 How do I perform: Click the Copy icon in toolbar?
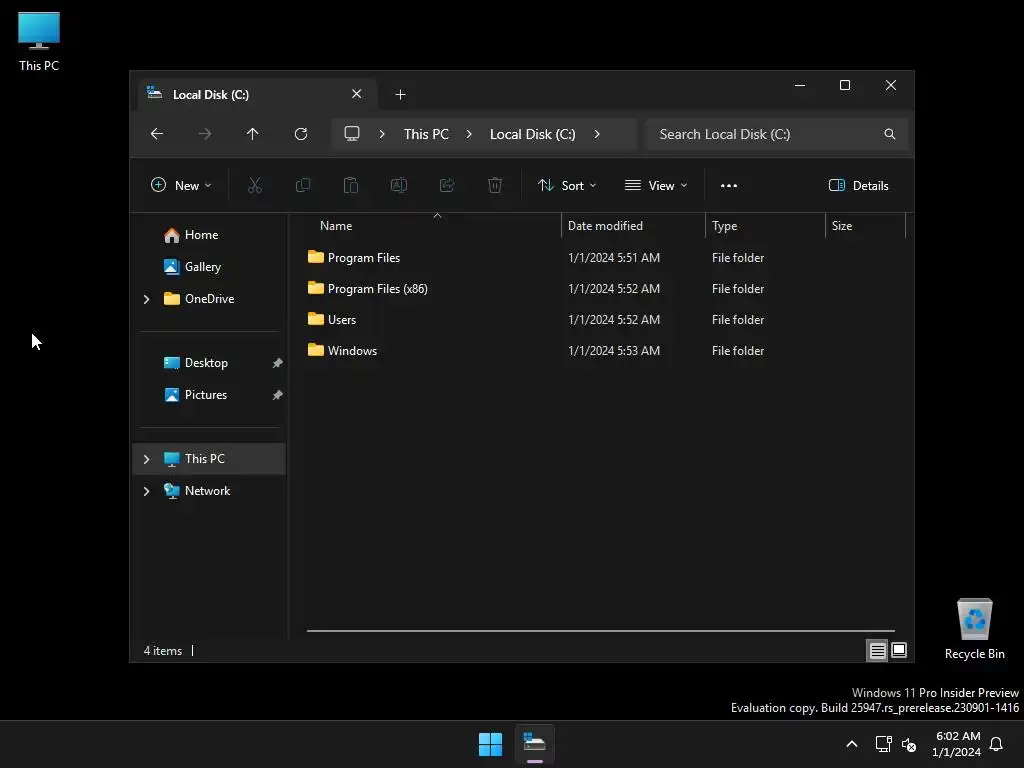pos(303,185)
